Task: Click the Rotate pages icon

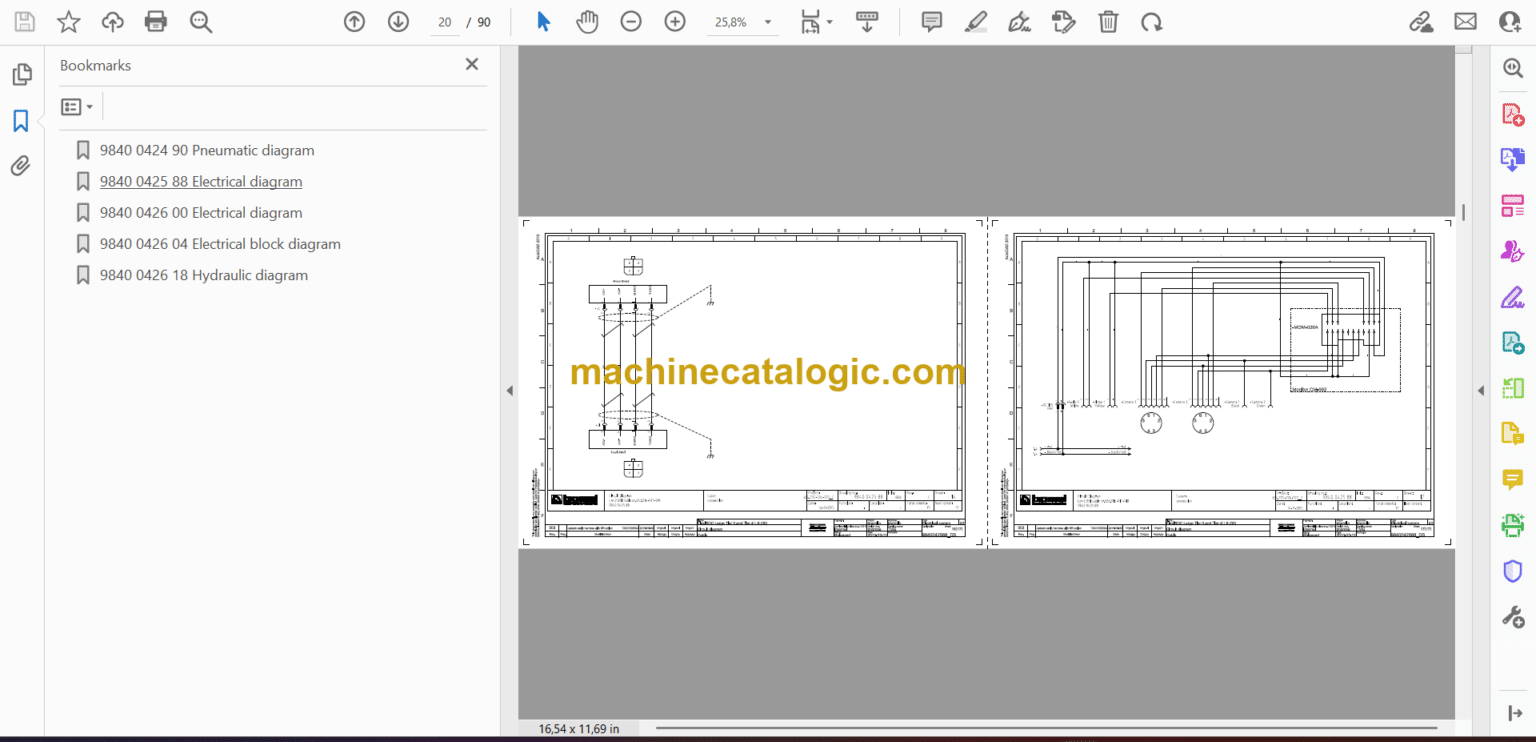Action: click(x=1152, y=21)
